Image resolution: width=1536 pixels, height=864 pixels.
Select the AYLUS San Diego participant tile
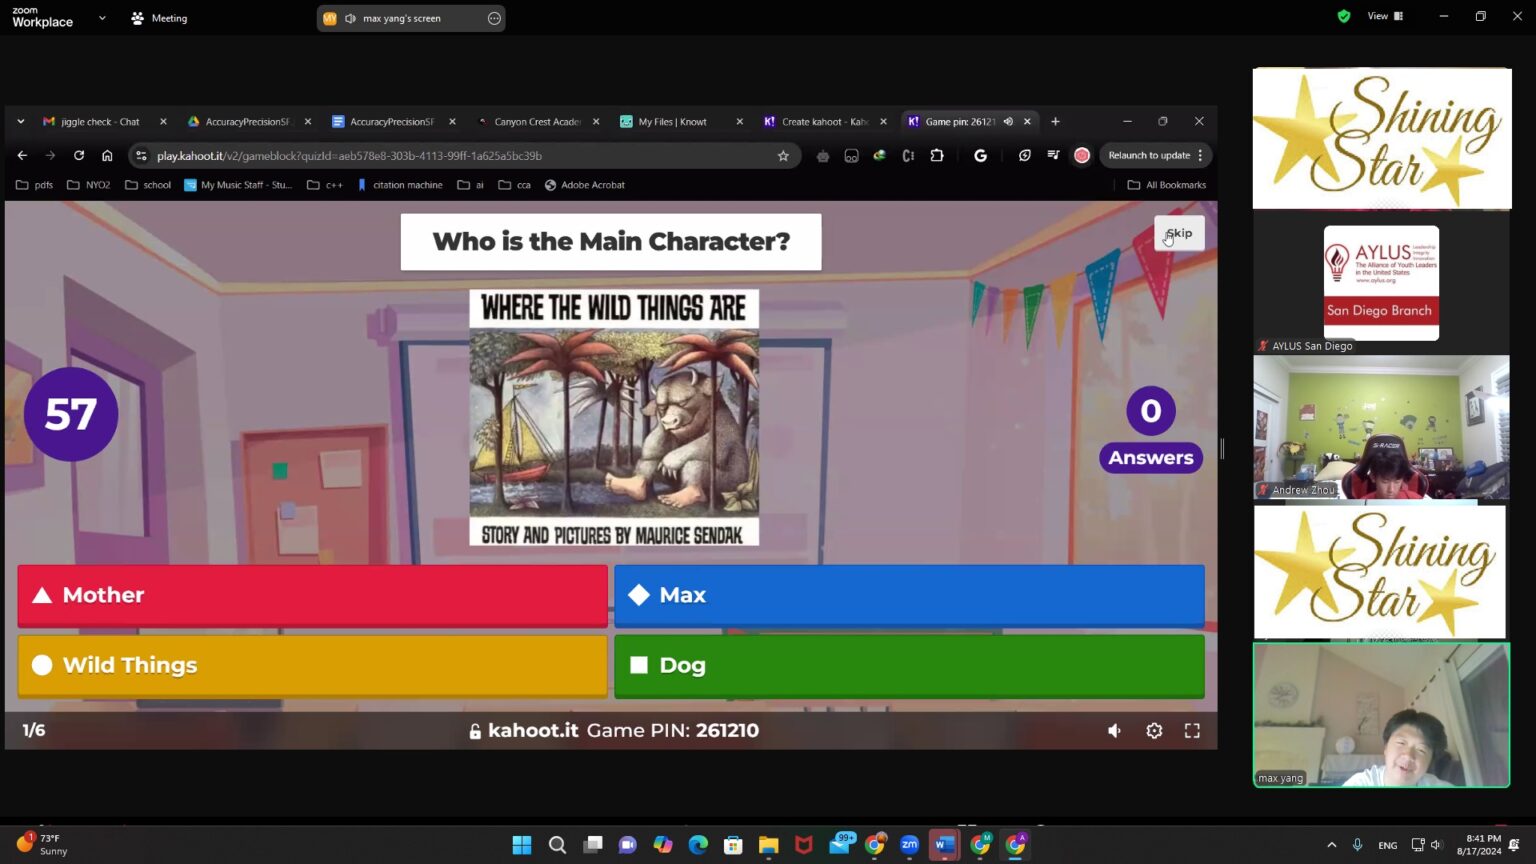1381,283
